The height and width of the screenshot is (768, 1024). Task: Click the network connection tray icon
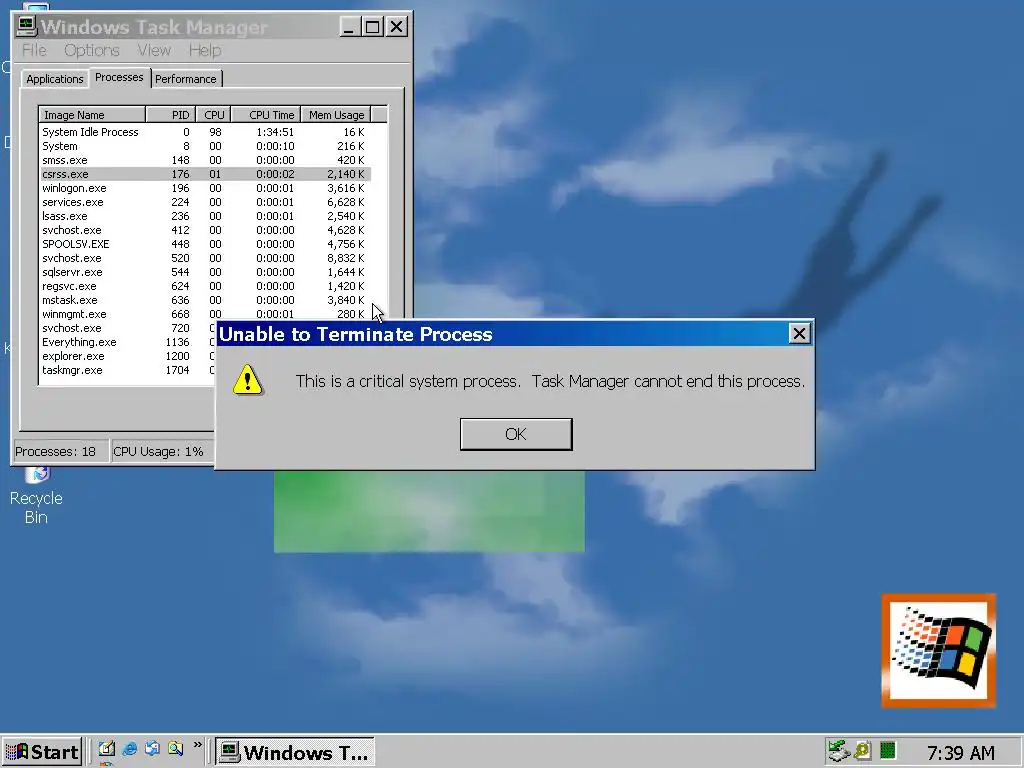click(839, 751)
